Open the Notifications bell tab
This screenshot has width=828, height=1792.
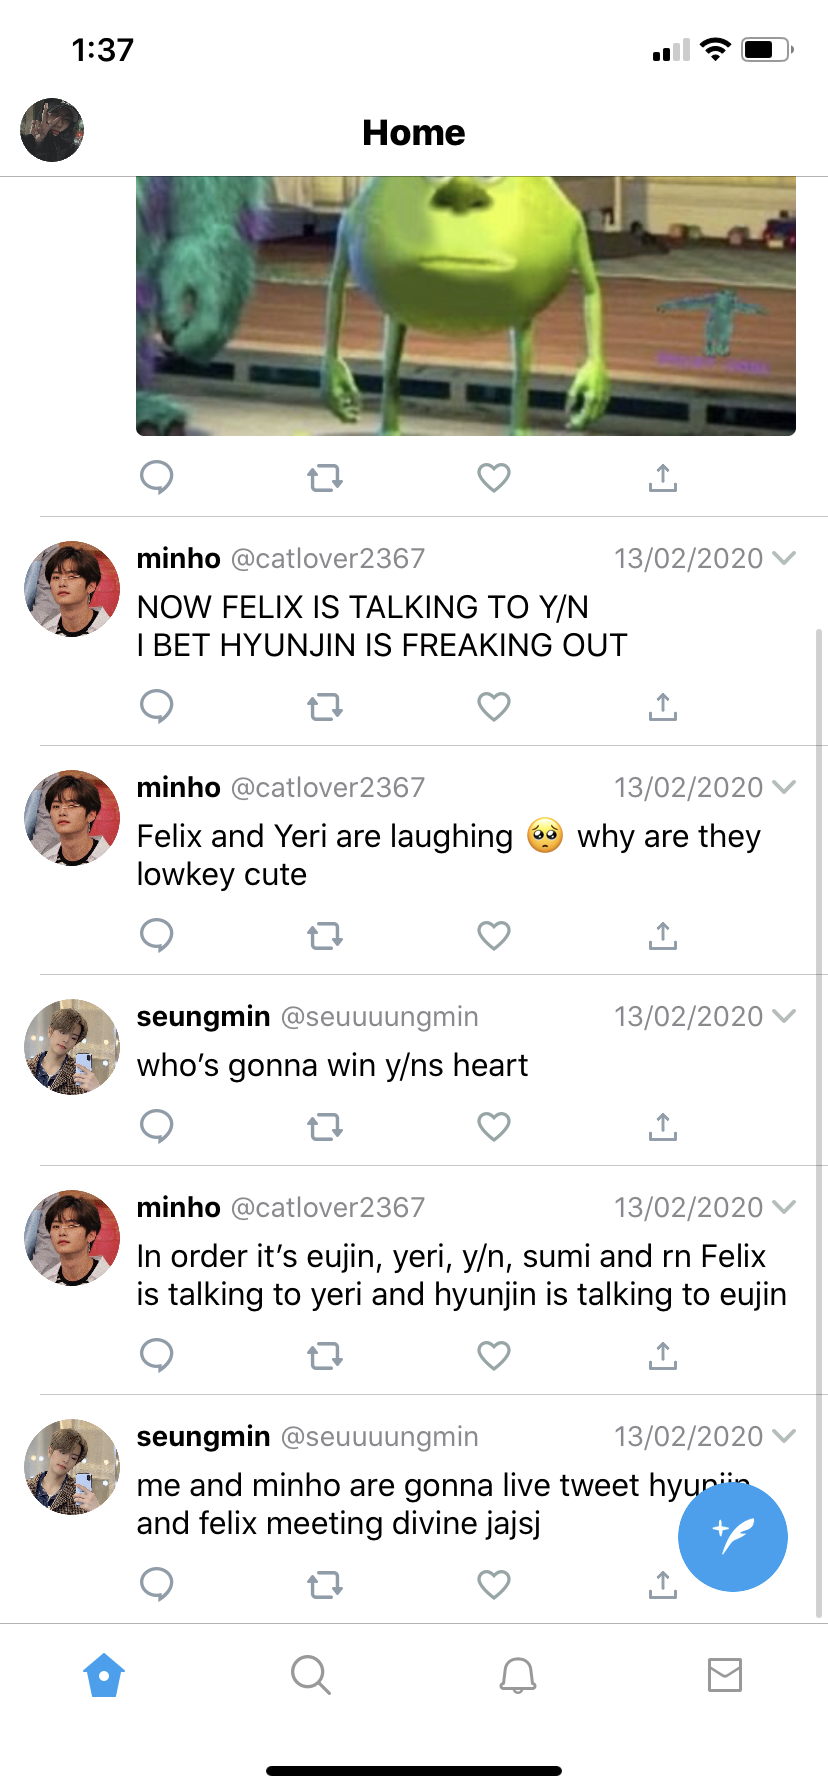[518, 1674]
